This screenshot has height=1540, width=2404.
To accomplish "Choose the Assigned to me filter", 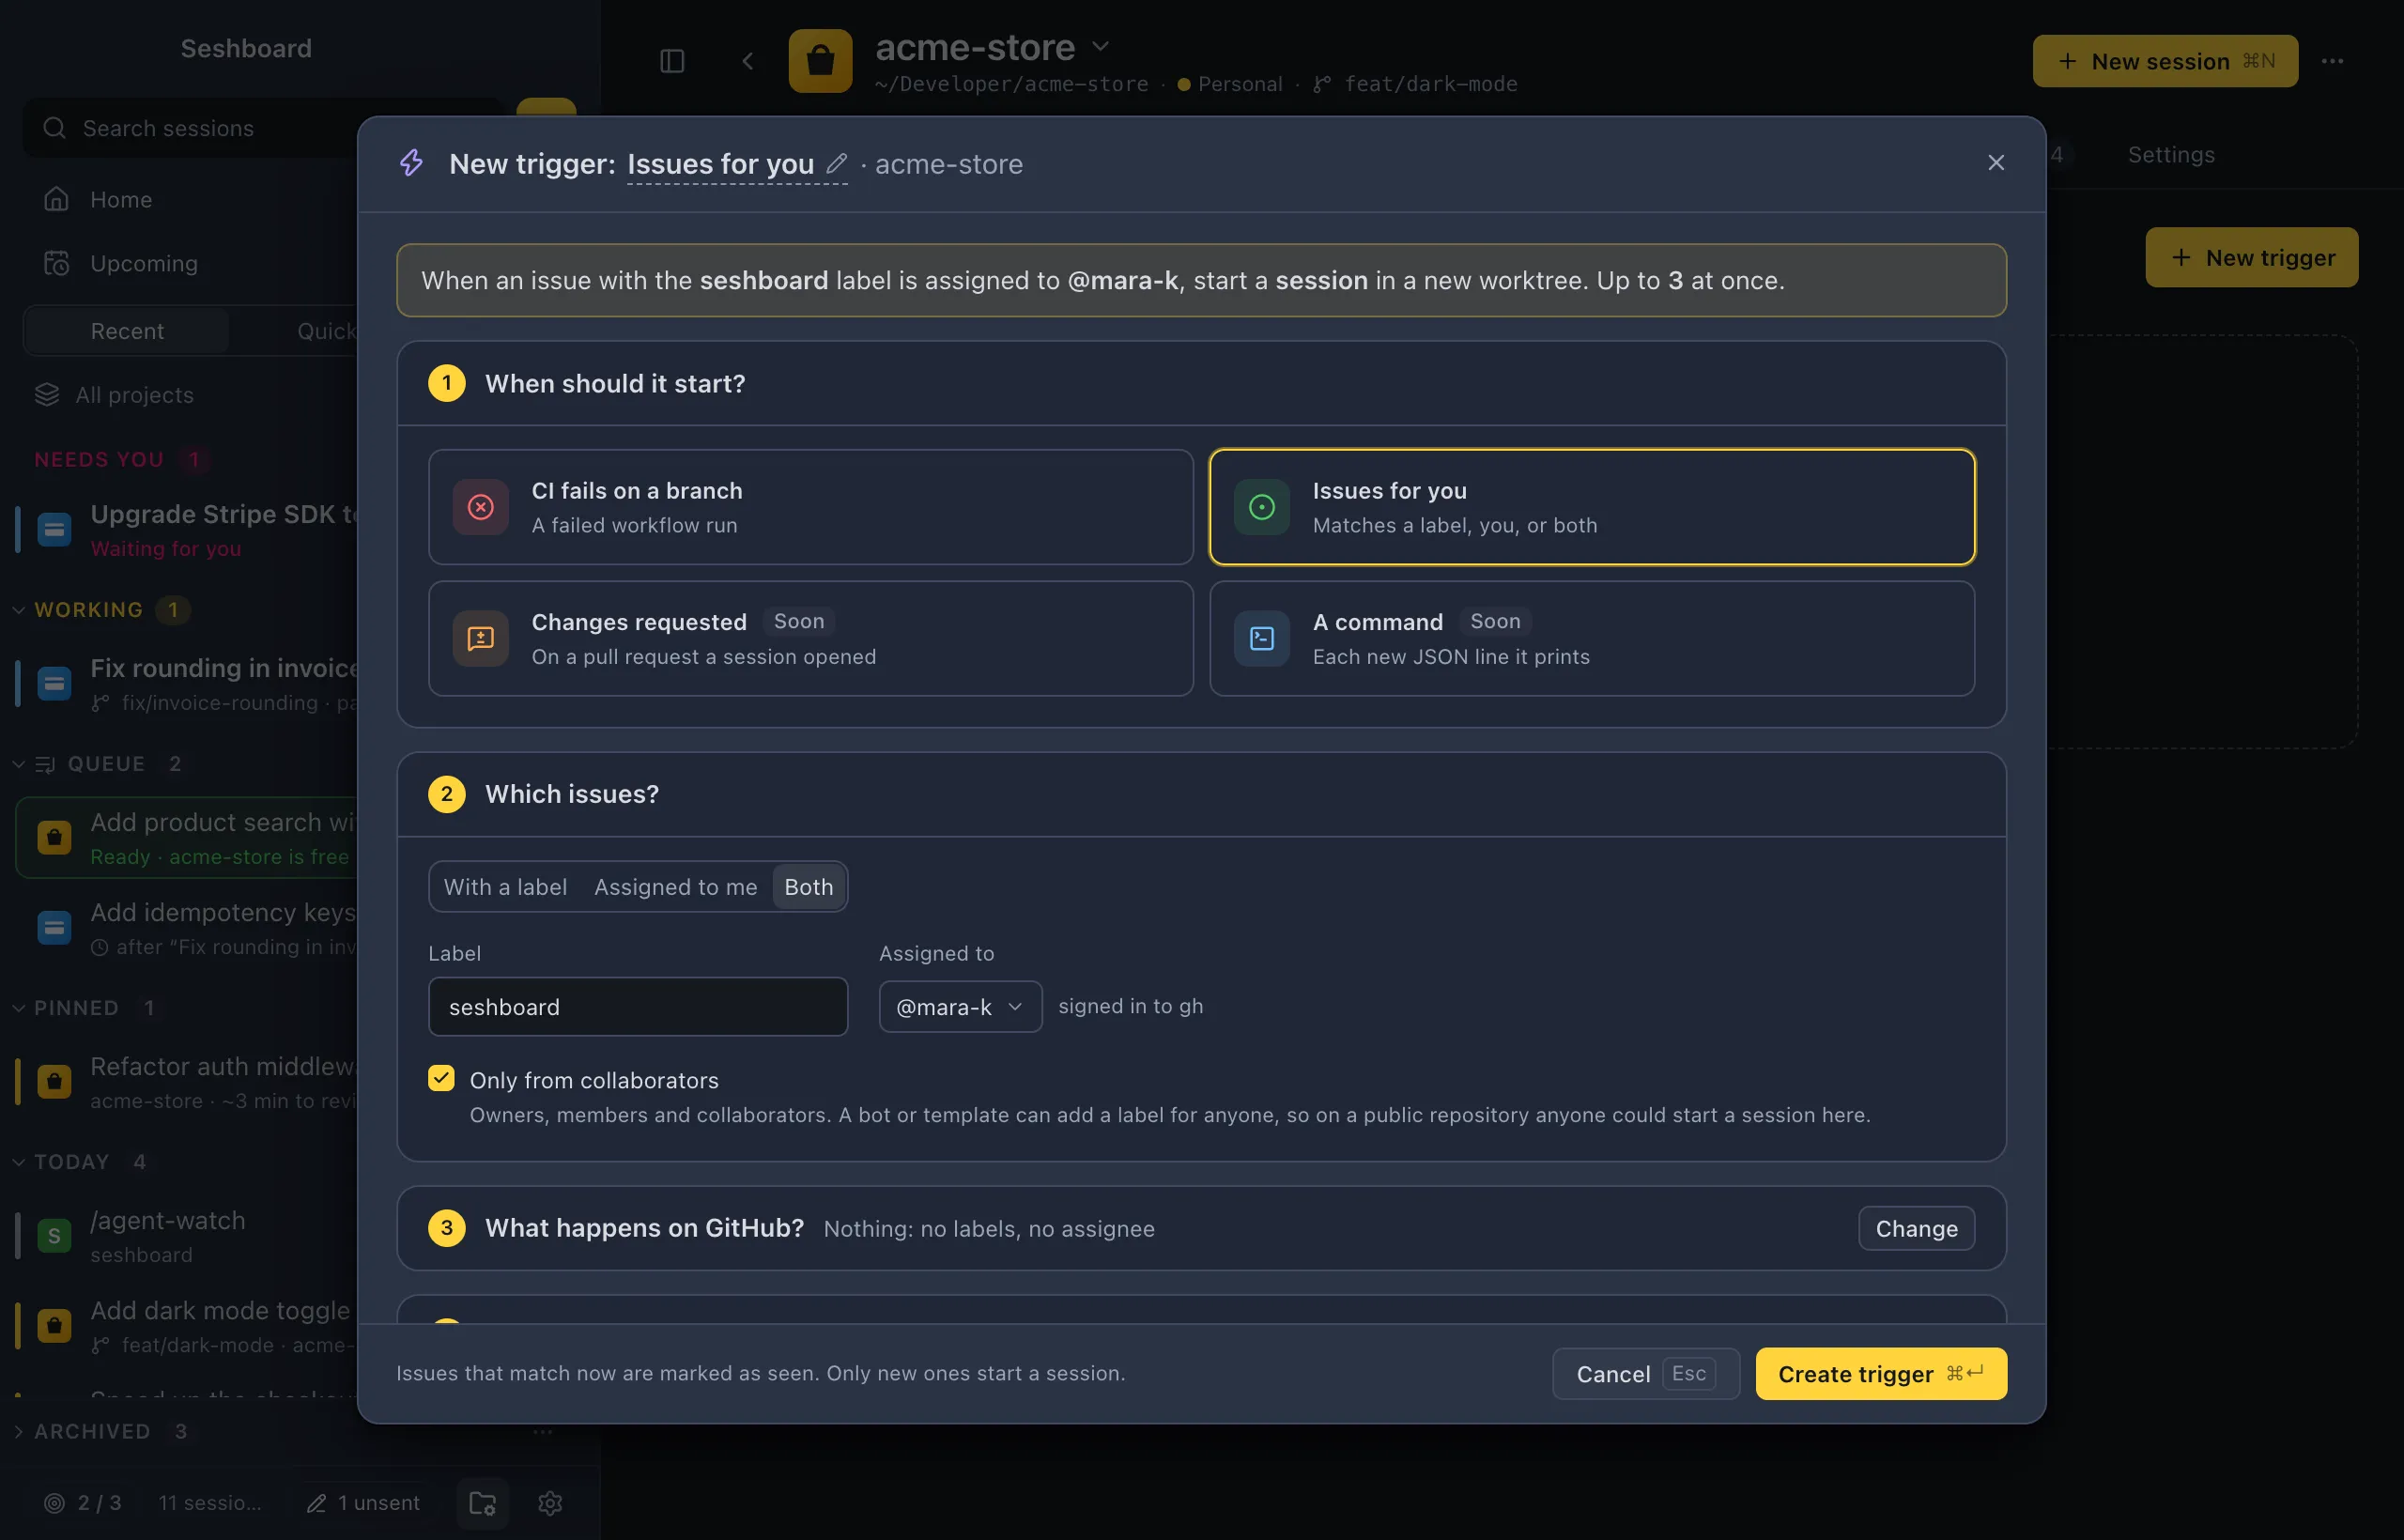I will (x=676, y=887).
